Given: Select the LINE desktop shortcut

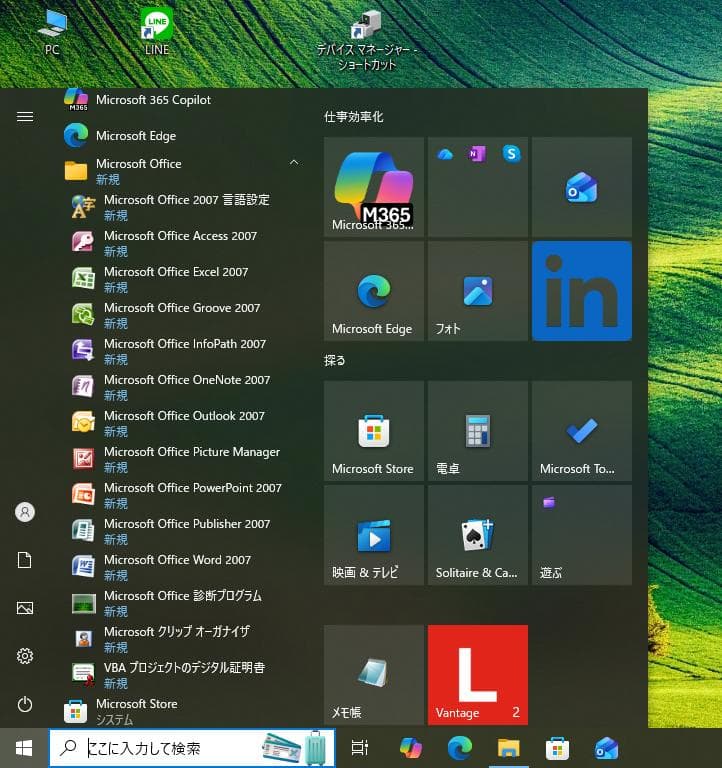Looking at the screenshot, I should (157, 31).
